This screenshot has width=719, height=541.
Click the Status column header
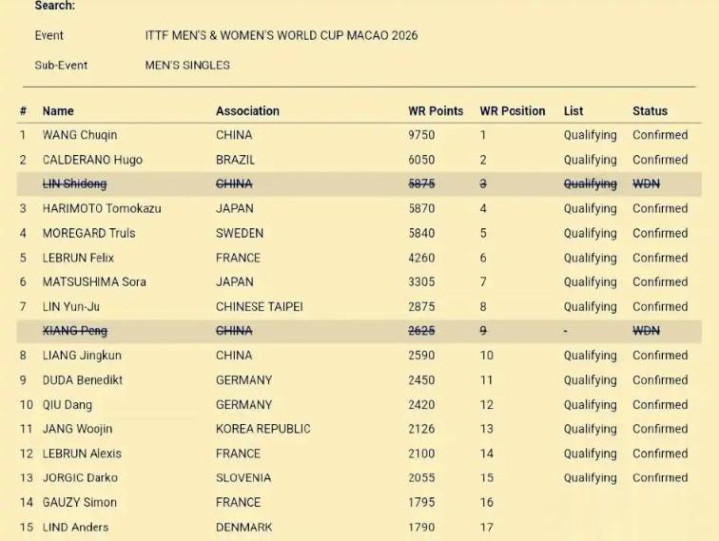(649, 111)
